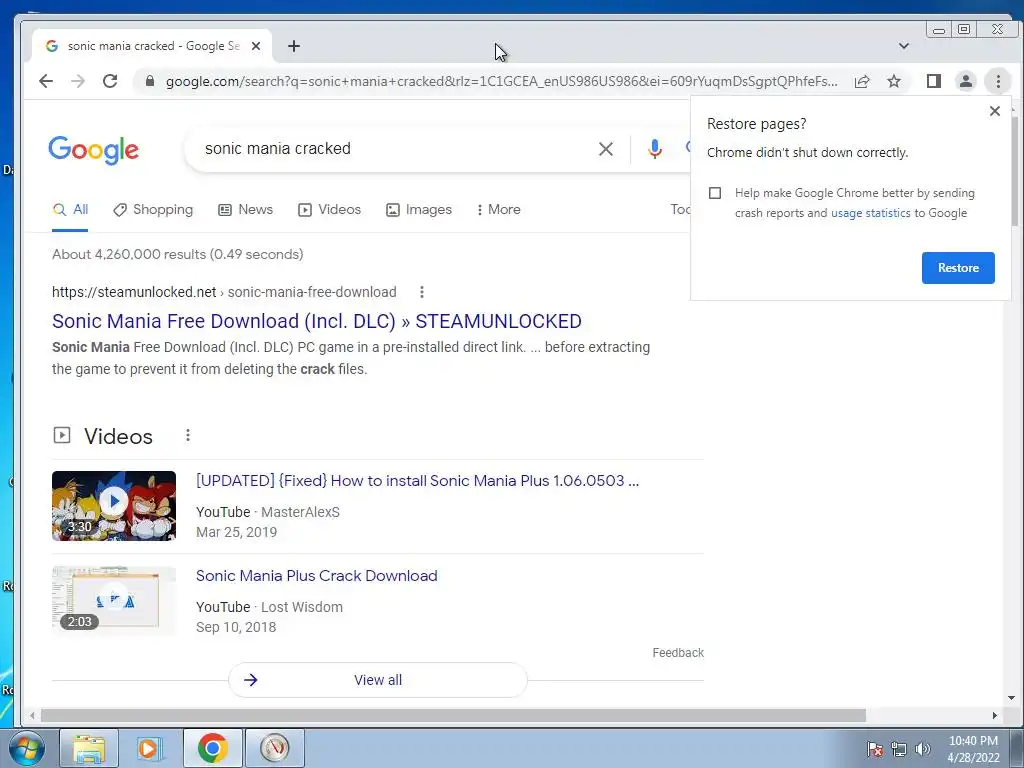Screen dimensions: 1024x768
Task: Open the side panel icon in the toolbar
Action: (x=934, y=81)
